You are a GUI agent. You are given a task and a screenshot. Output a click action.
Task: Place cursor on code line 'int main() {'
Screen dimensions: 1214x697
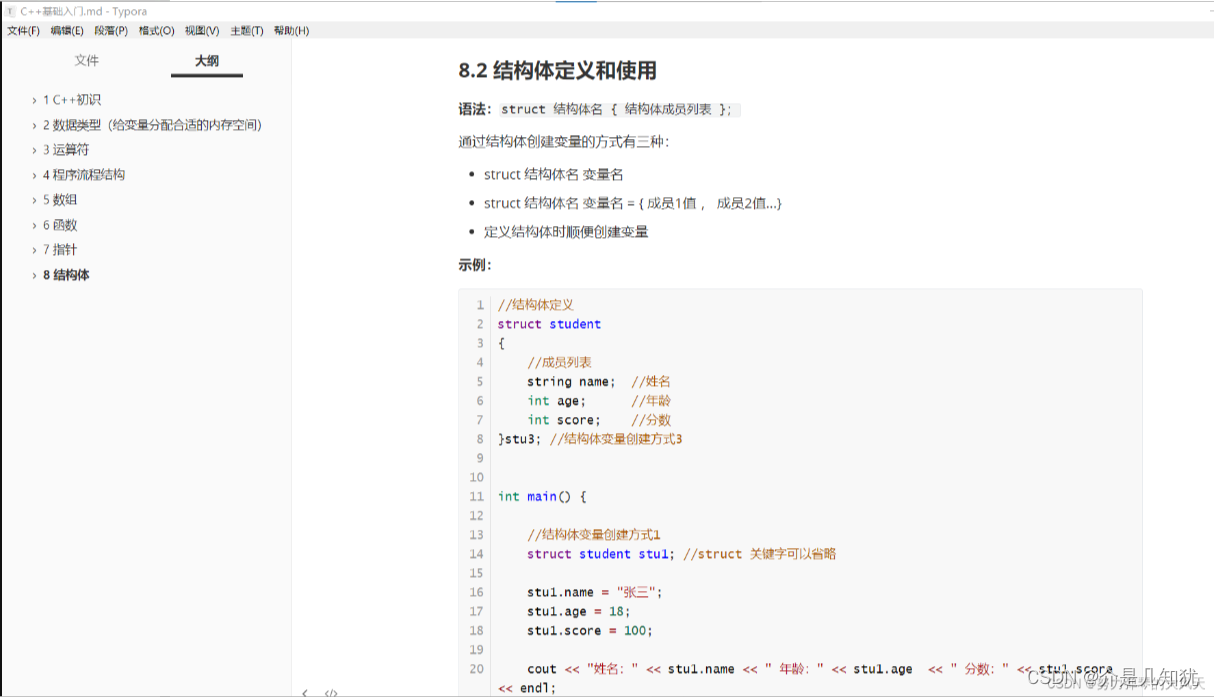541,496
